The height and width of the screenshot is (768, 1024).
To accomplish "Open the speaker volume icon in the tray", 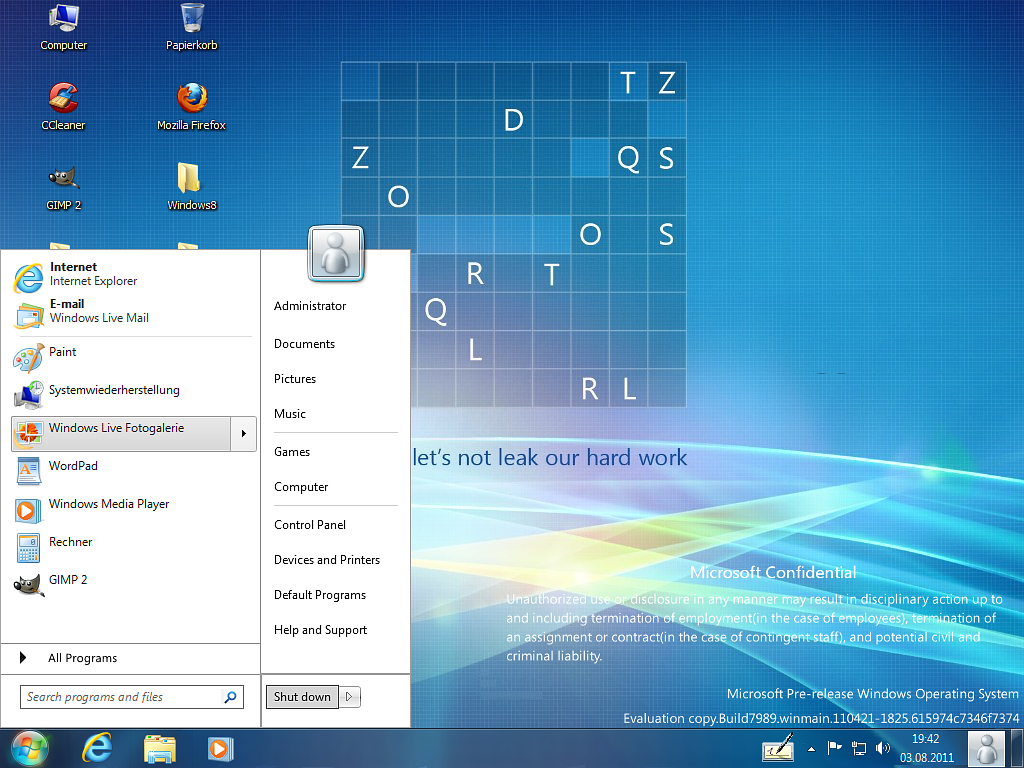I will coord(883,748).
